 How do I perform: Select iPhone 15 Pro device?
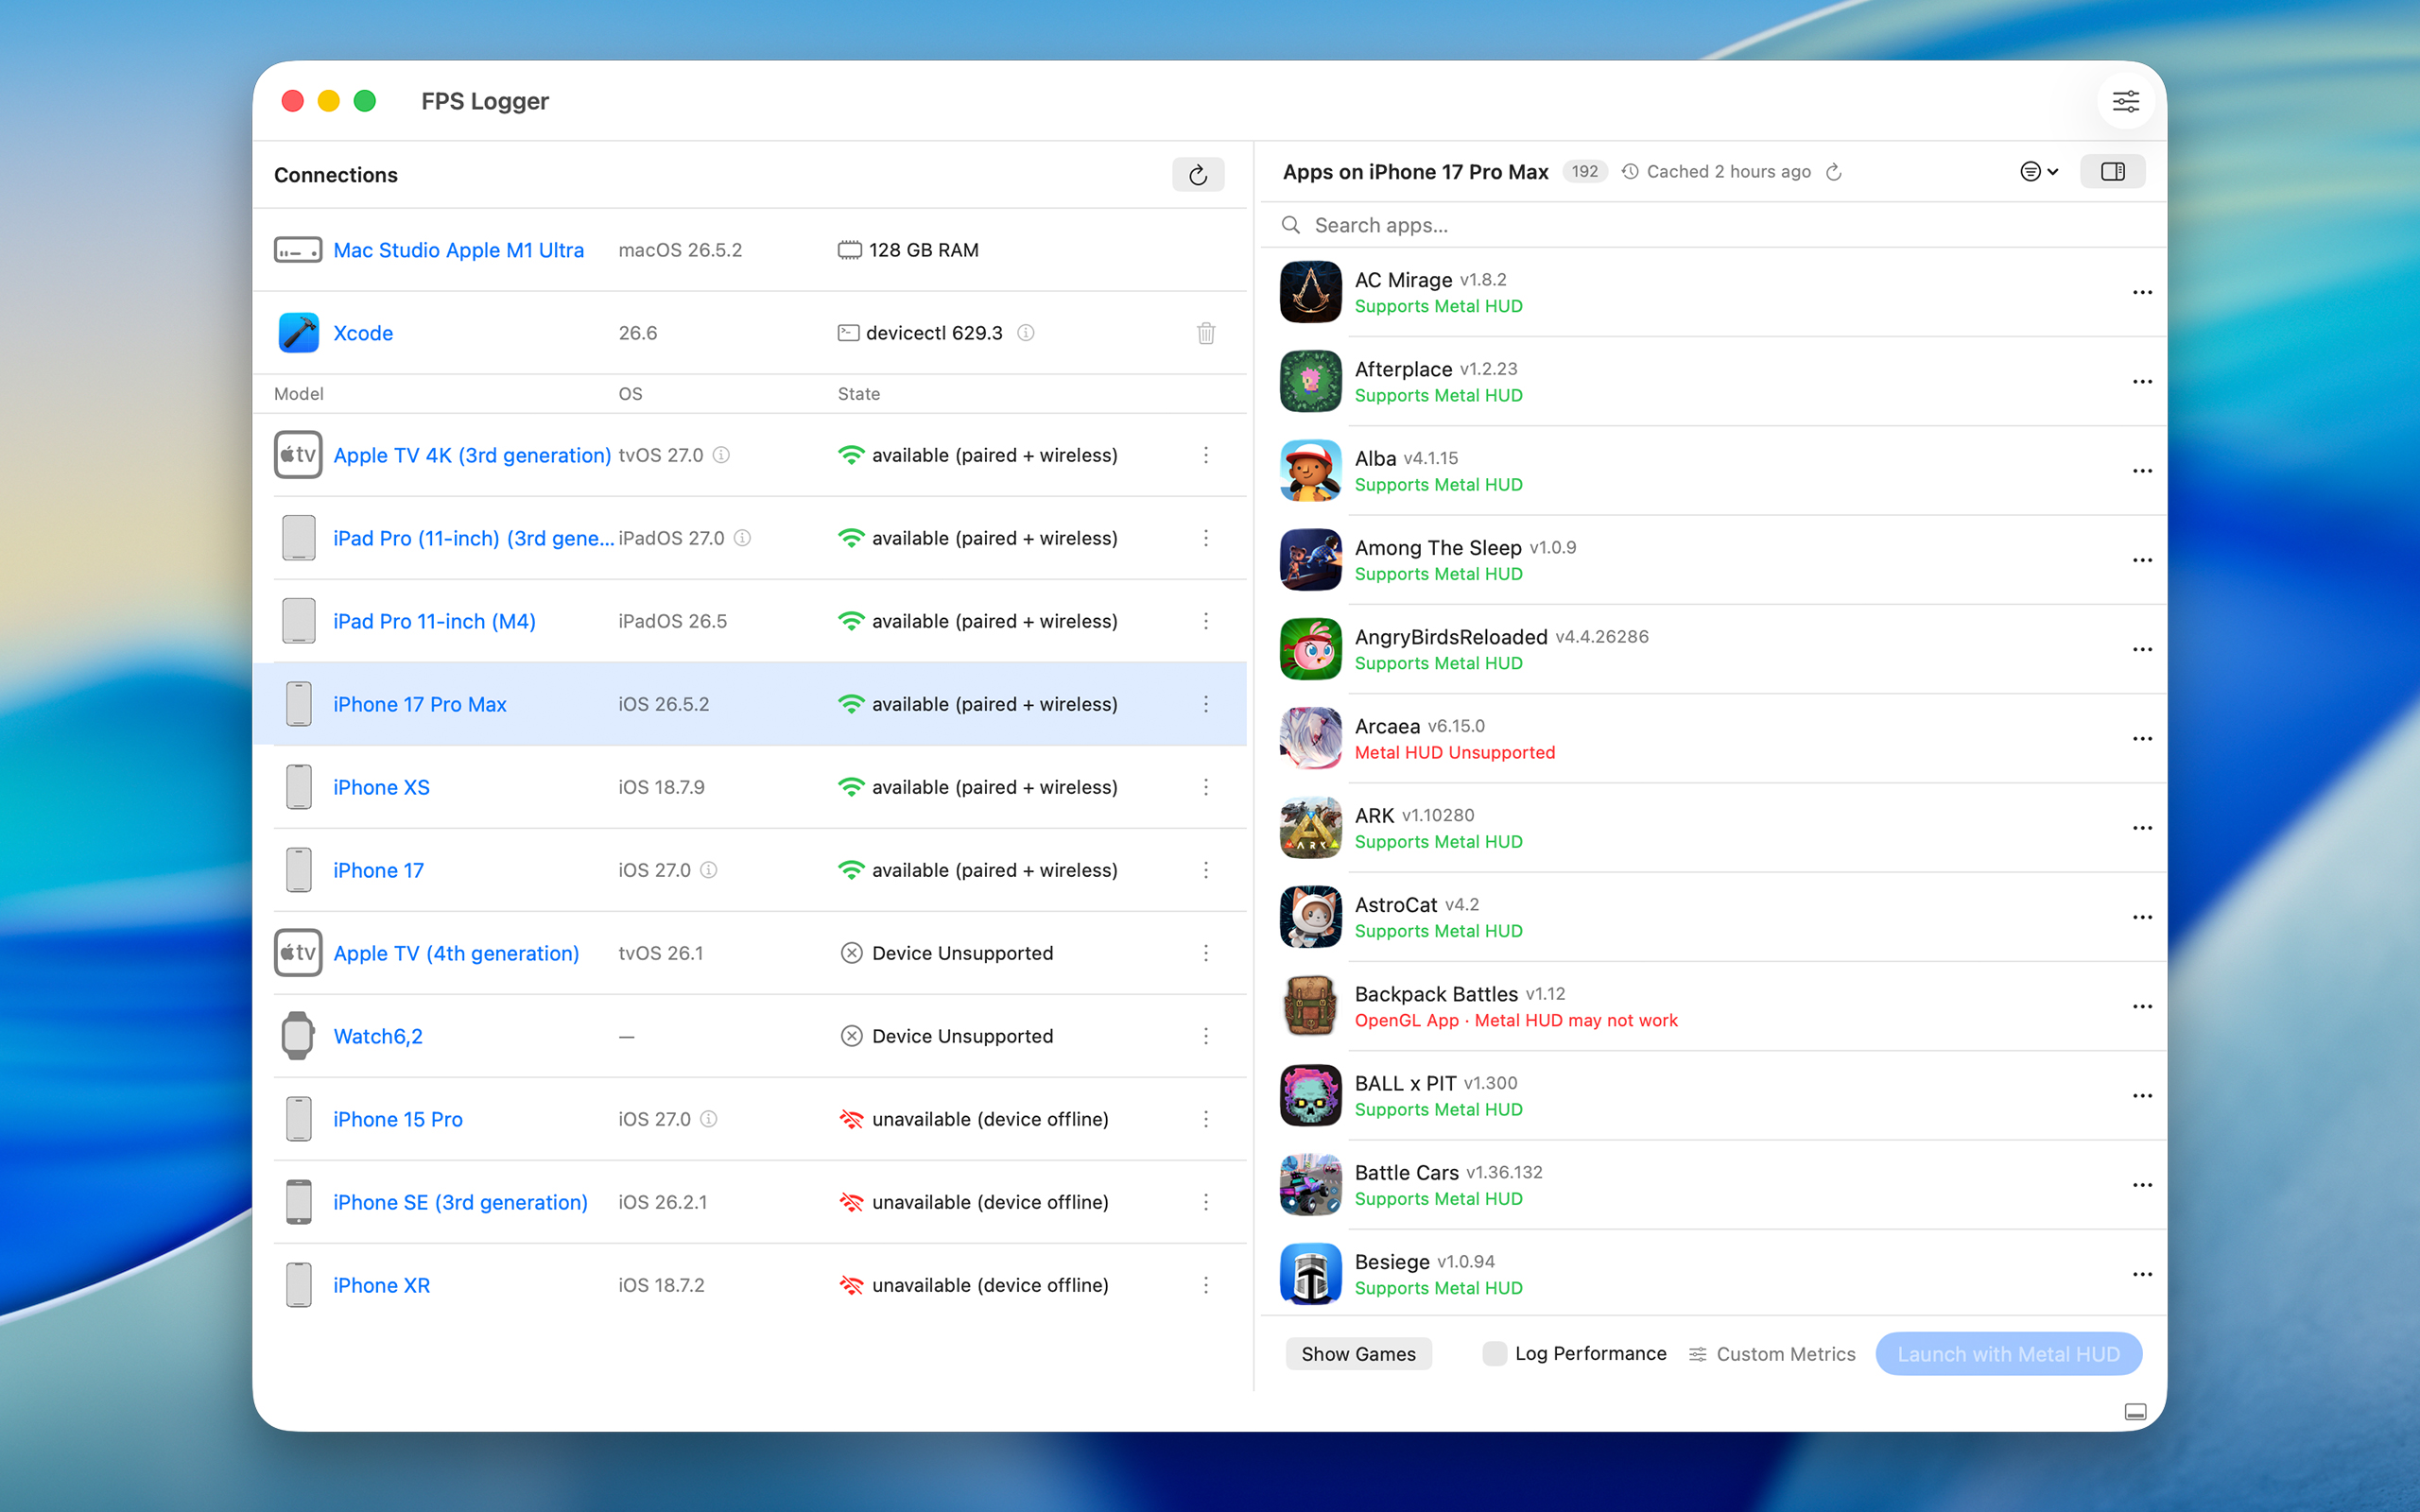coord(398,1119)
